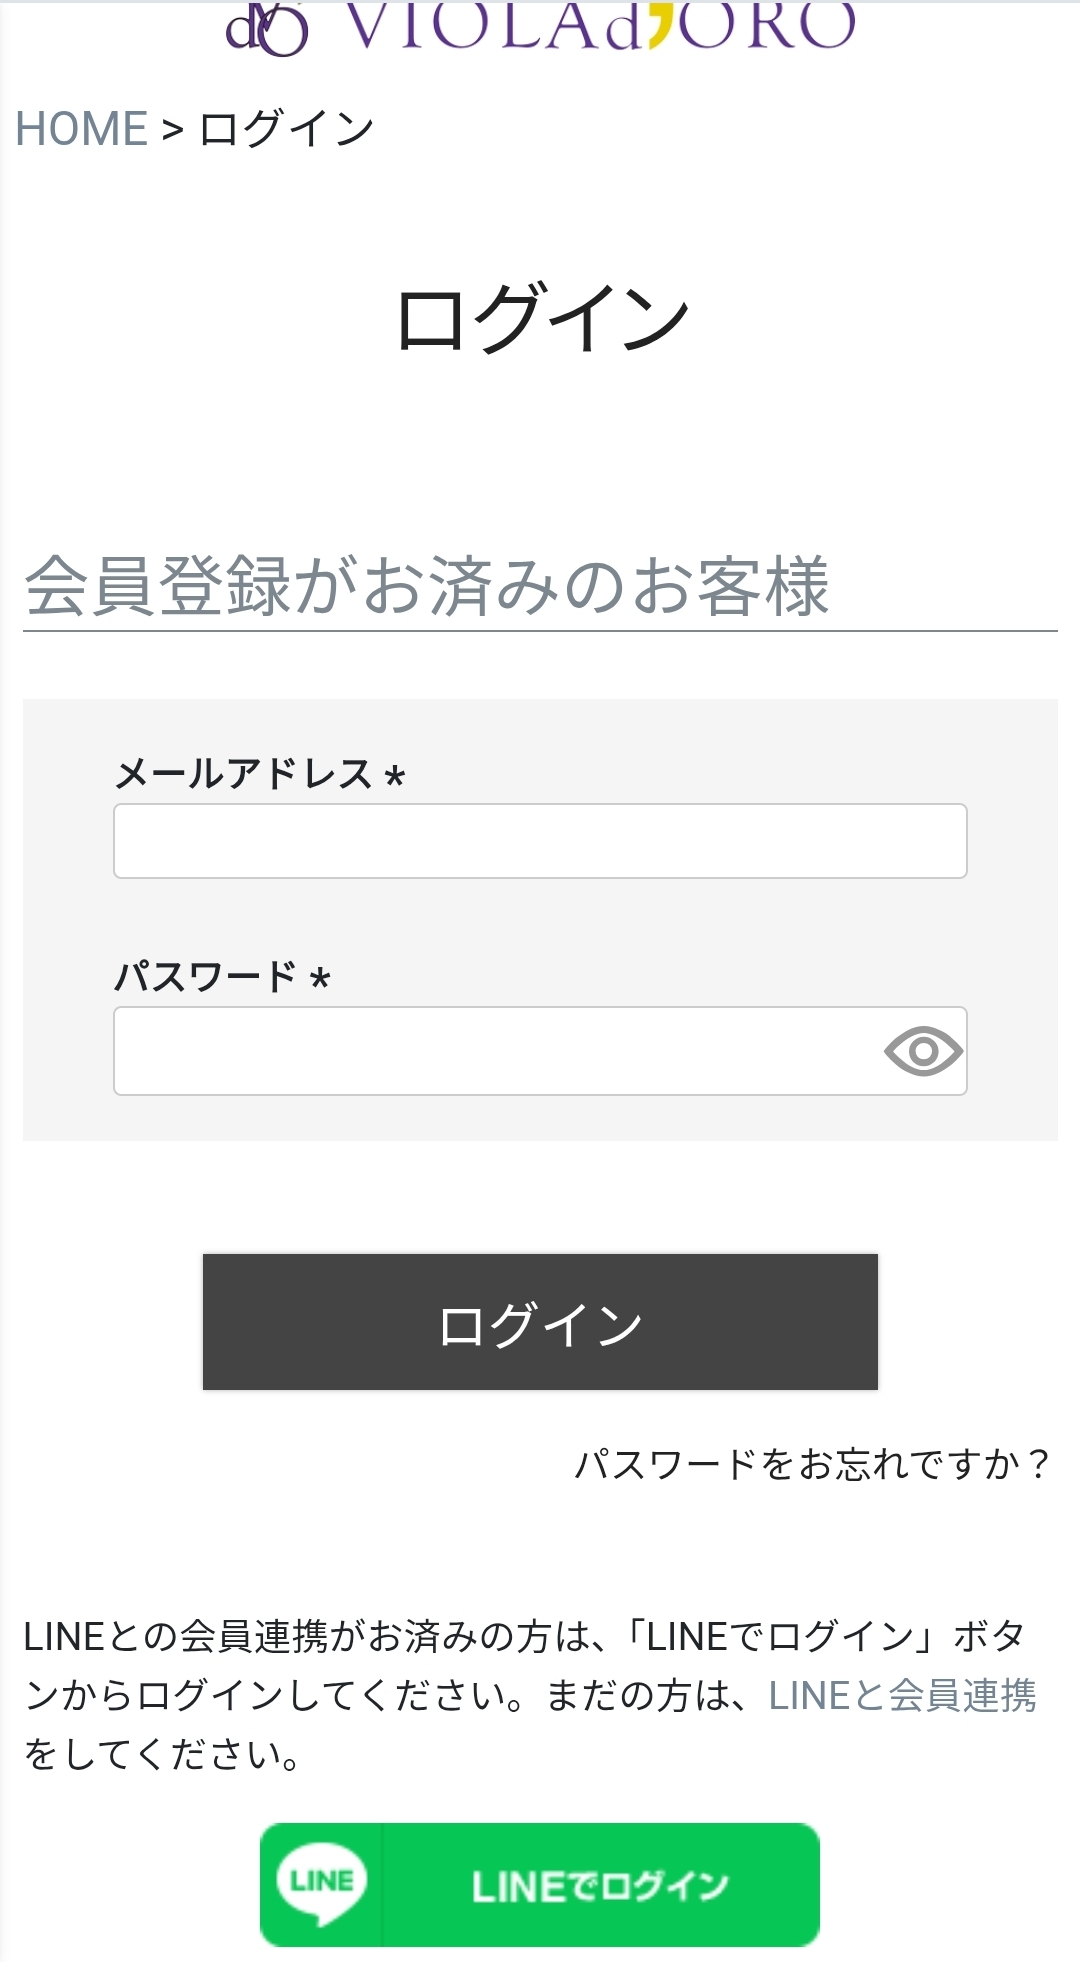
Task: Click the 会員登録がお済みのお客様 heading
Action: (x=432, y=587)
